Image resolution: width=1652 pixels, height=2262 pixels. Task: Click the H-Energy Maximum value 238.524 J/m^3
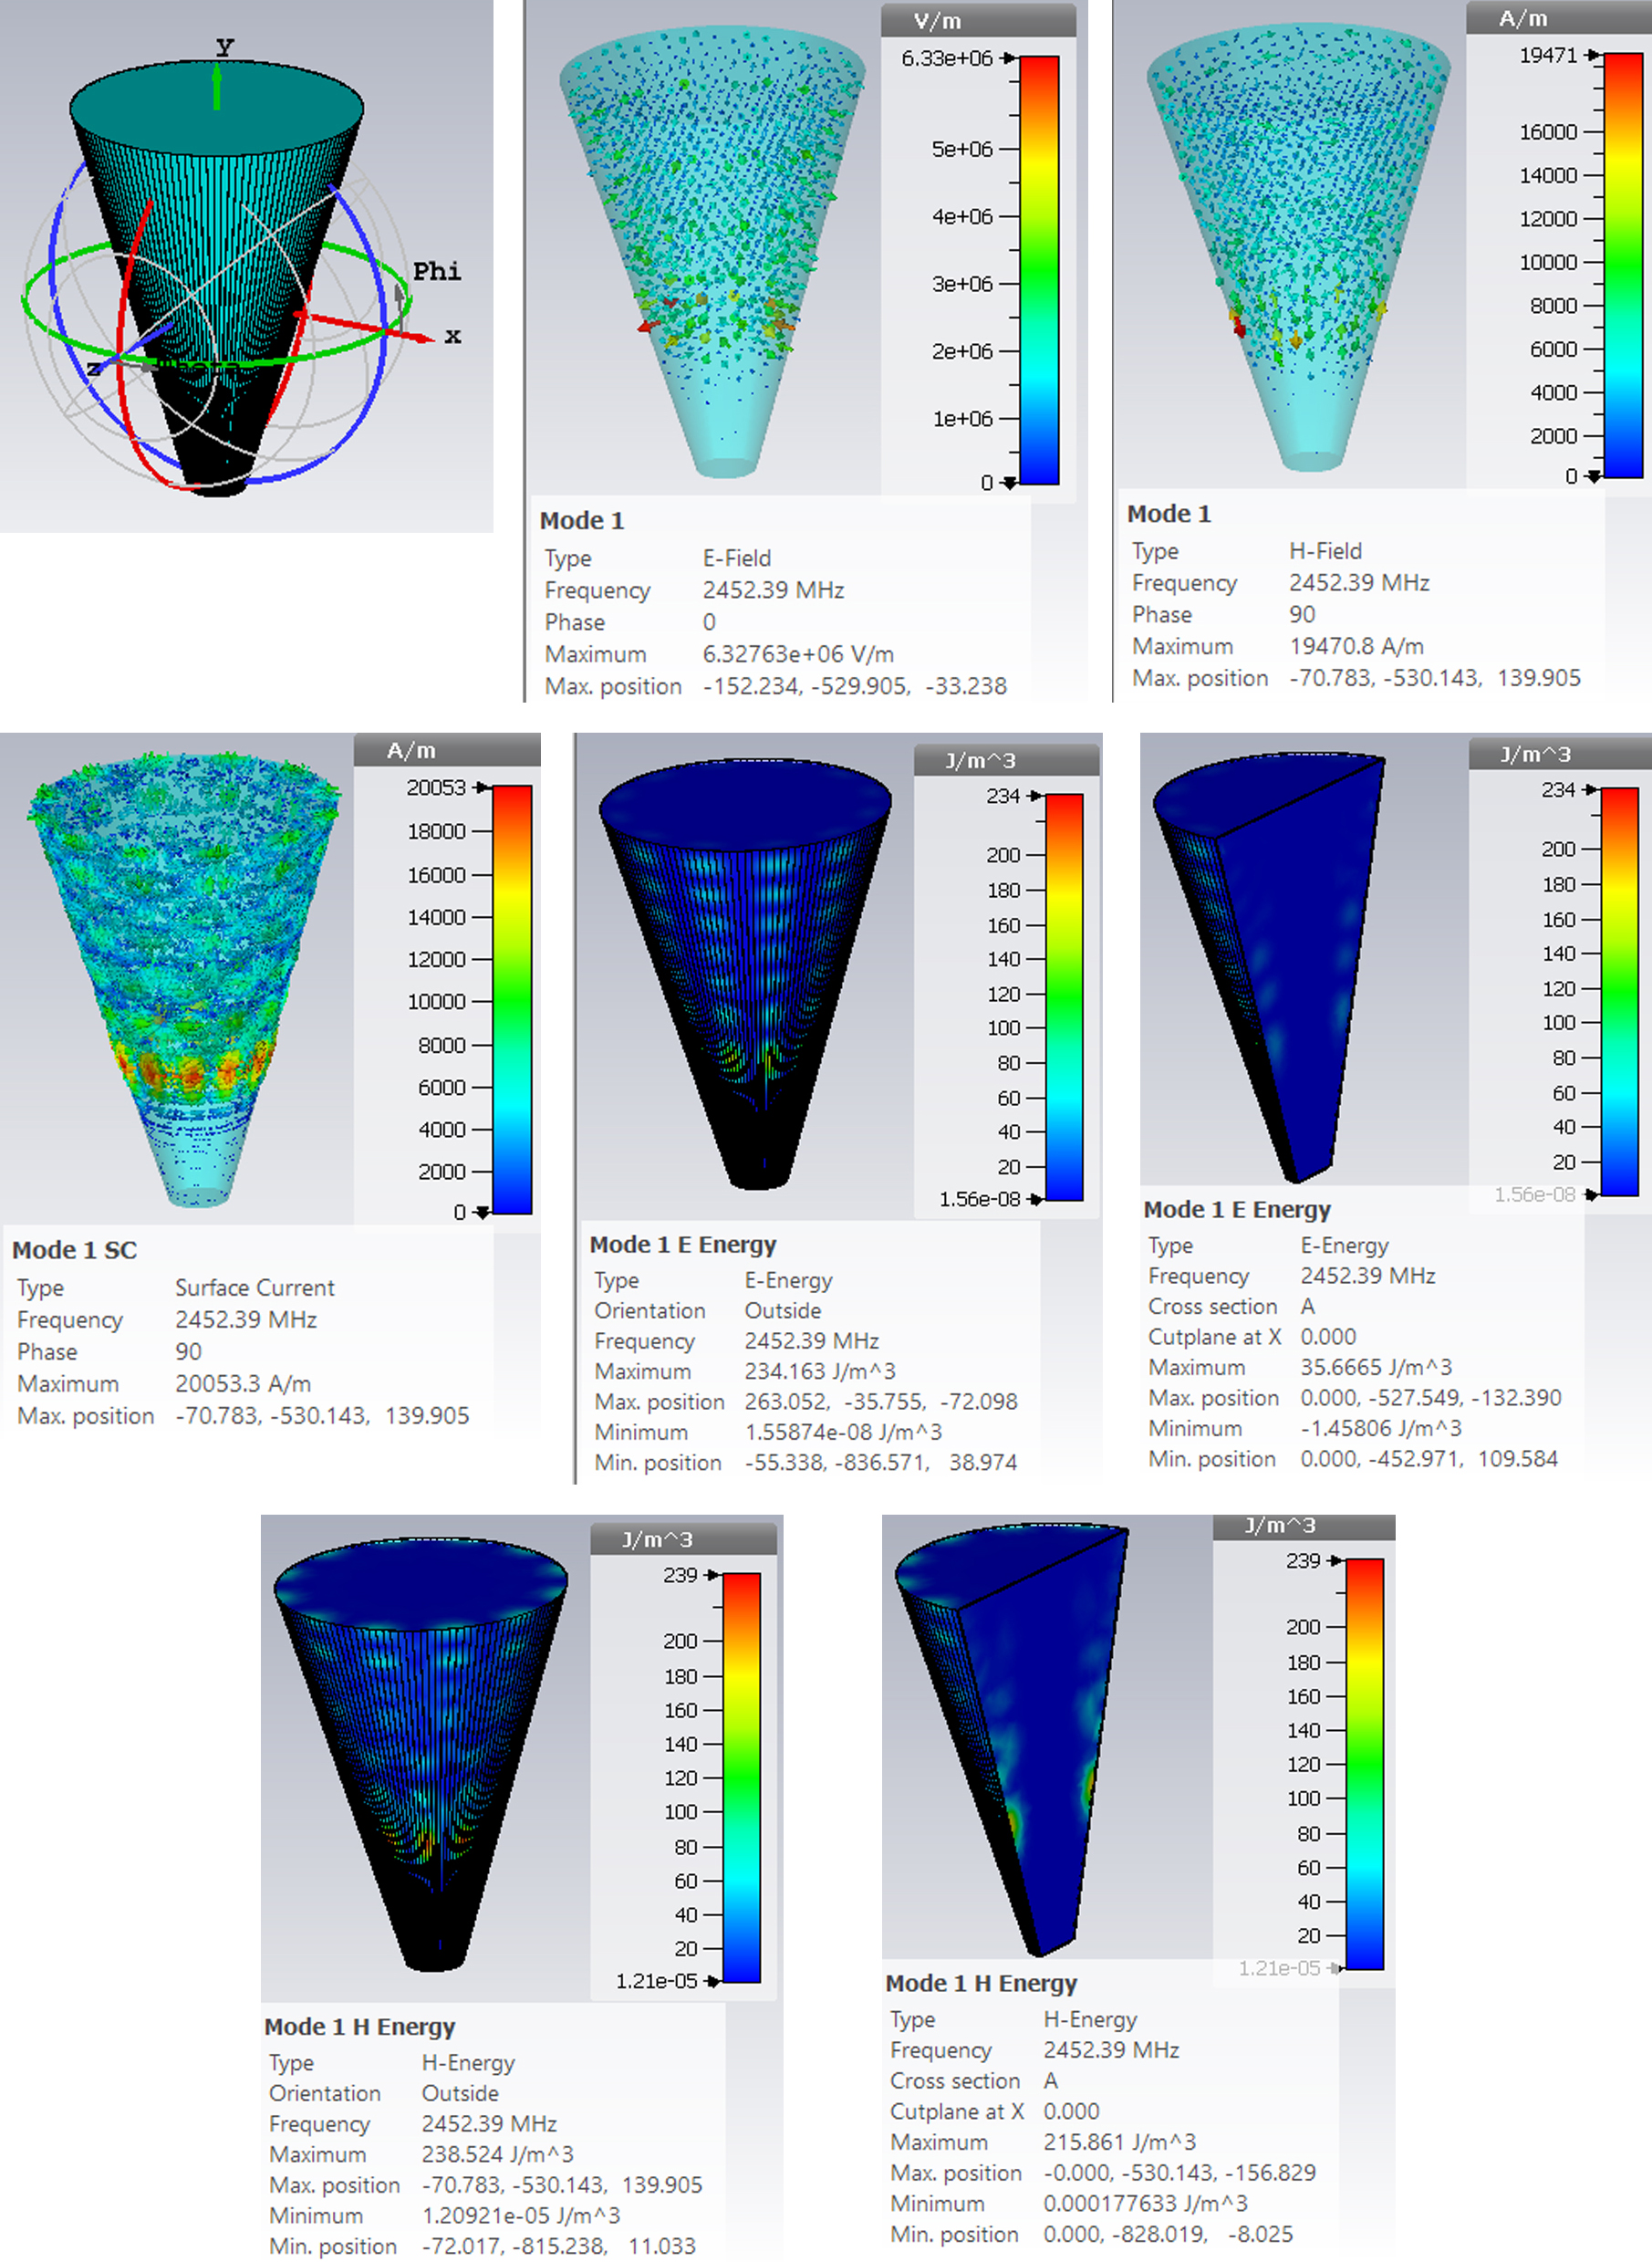pos(497,2154)
